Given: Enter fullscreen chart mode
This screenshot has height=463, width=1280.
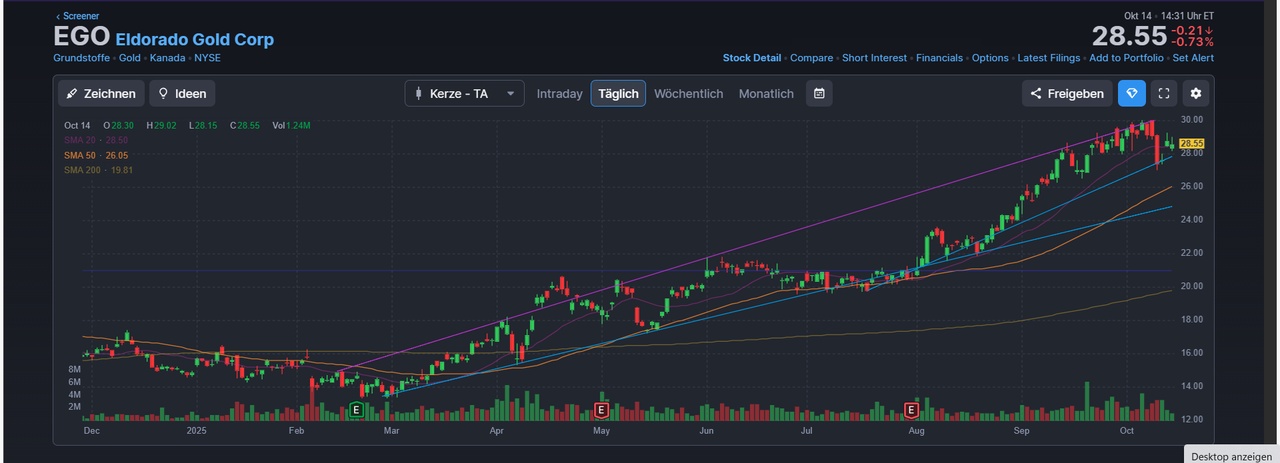Looking at the screenshot, I should (1164, 93).
